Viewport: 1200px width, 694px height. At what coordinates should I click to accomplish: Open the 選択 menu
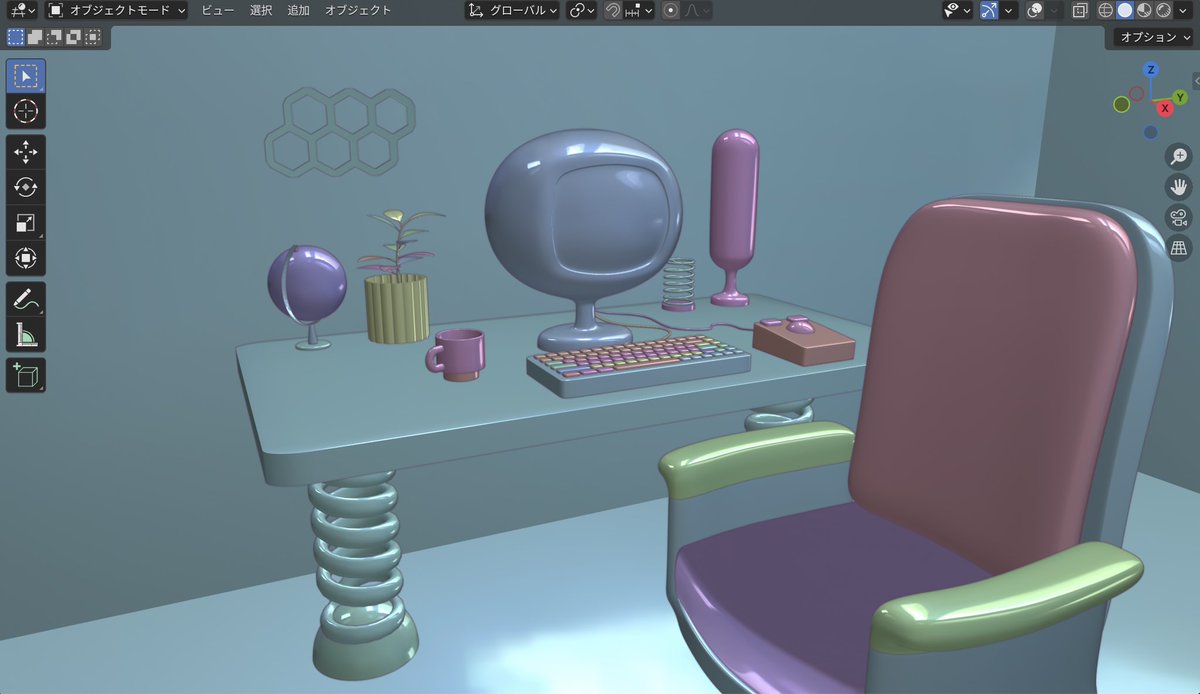tap(260, 10)
